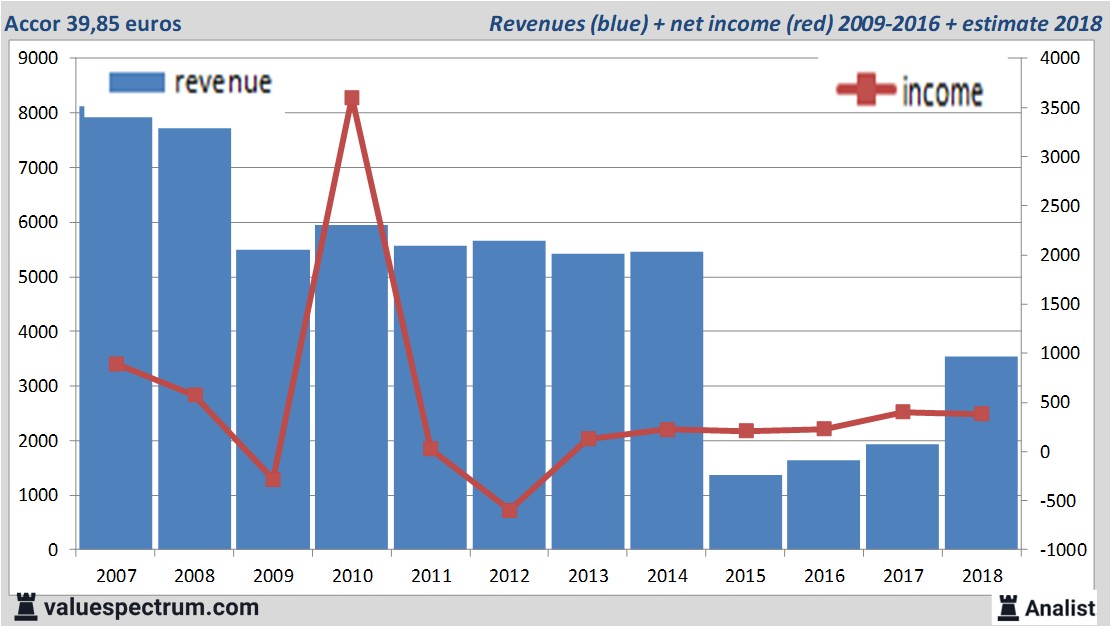
Task: Click the 2010 income peak marker
Action: (352, 98)
